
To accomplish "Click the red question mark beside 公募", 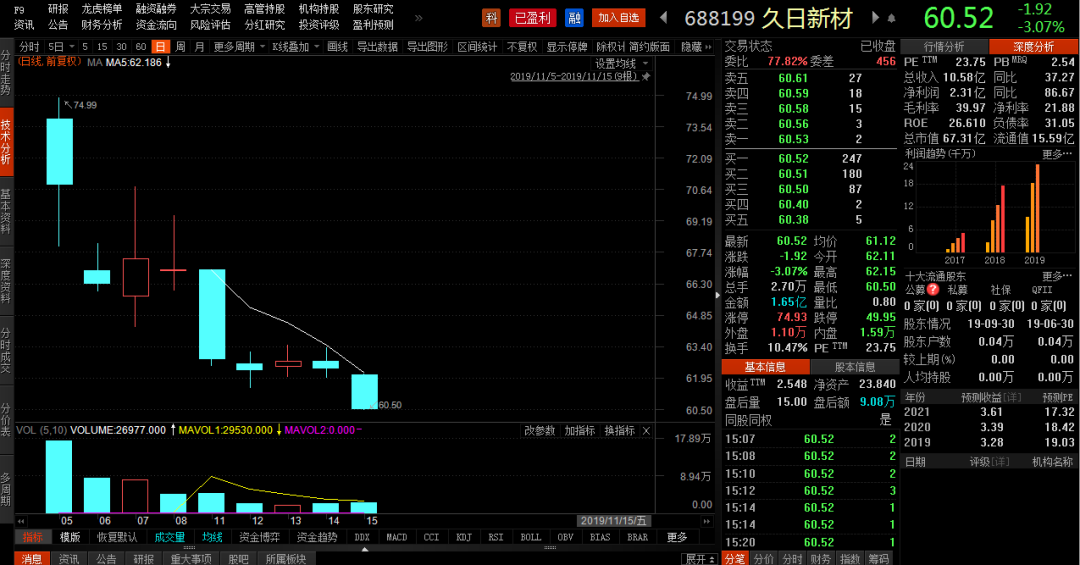I will pyautogui.click(x=933, y=289).
